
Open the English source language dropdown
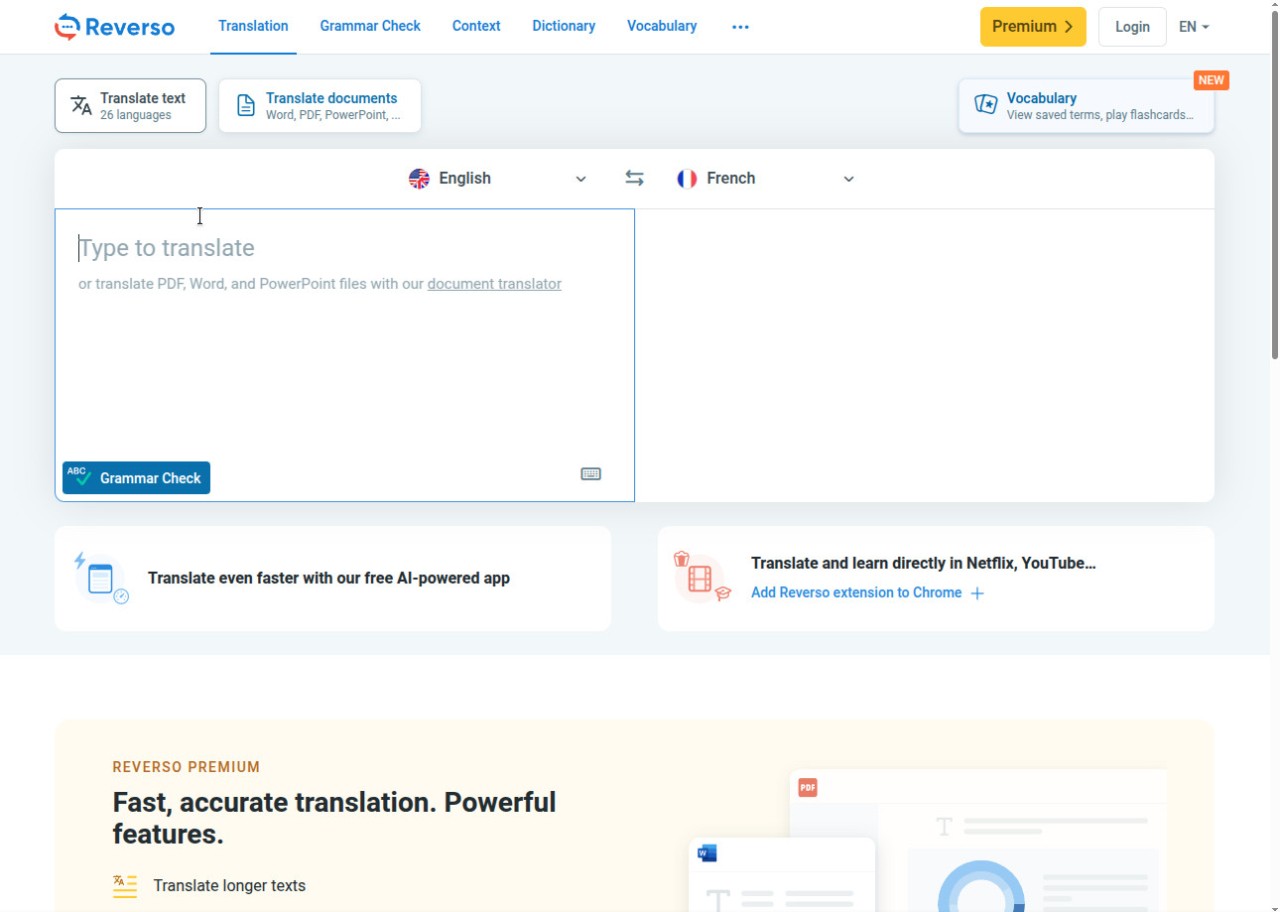pyautogui.click(x=497, y=178)
